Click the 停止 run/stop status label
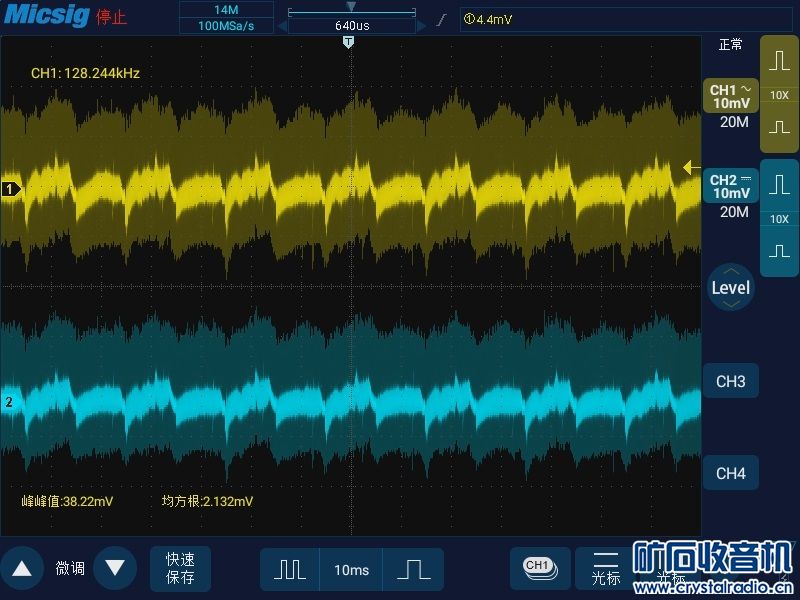The image size is (800, 600). pyautogui.click(x=112, y=17)
